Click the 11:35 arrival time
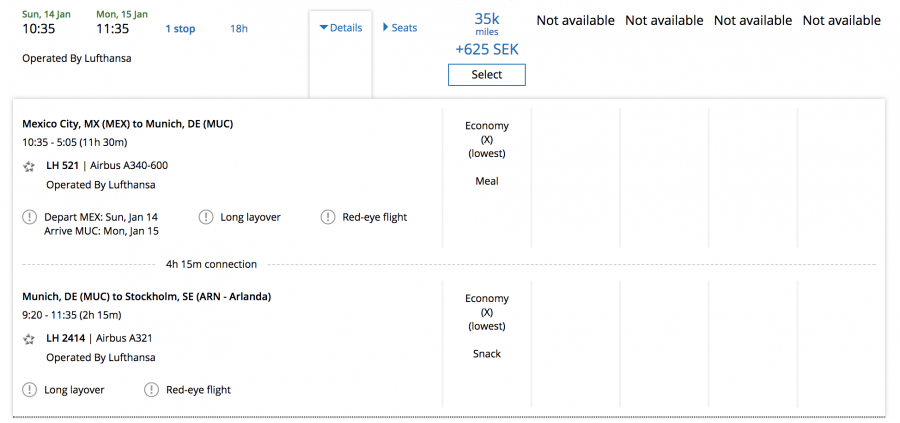This screenshot has height=423, width=900. 112,29
